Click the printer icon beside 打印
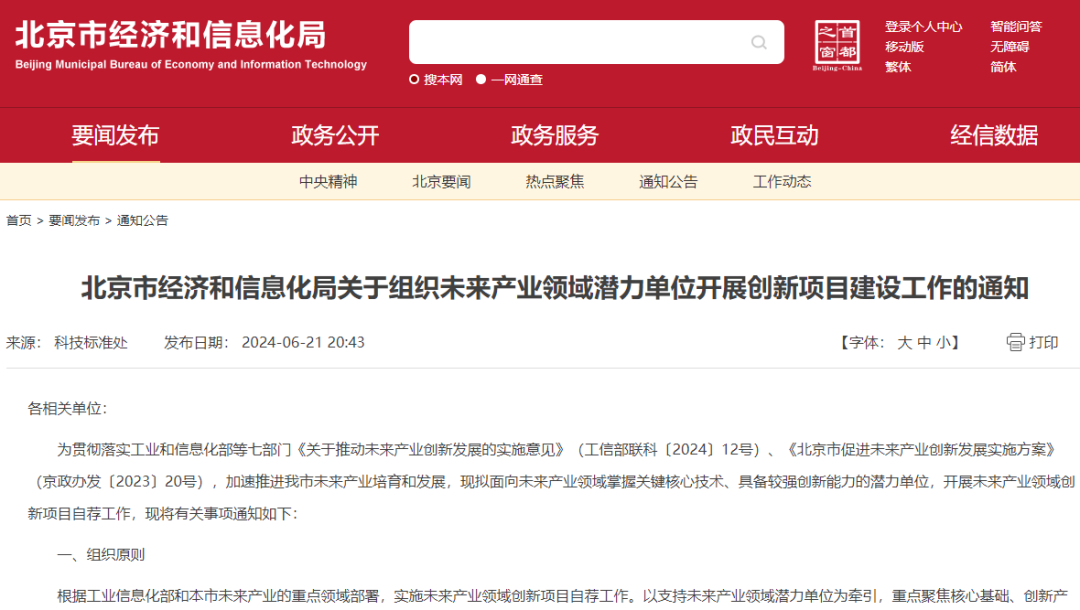This screenshot has height=610, width=1080. (x=1015, y=342)
